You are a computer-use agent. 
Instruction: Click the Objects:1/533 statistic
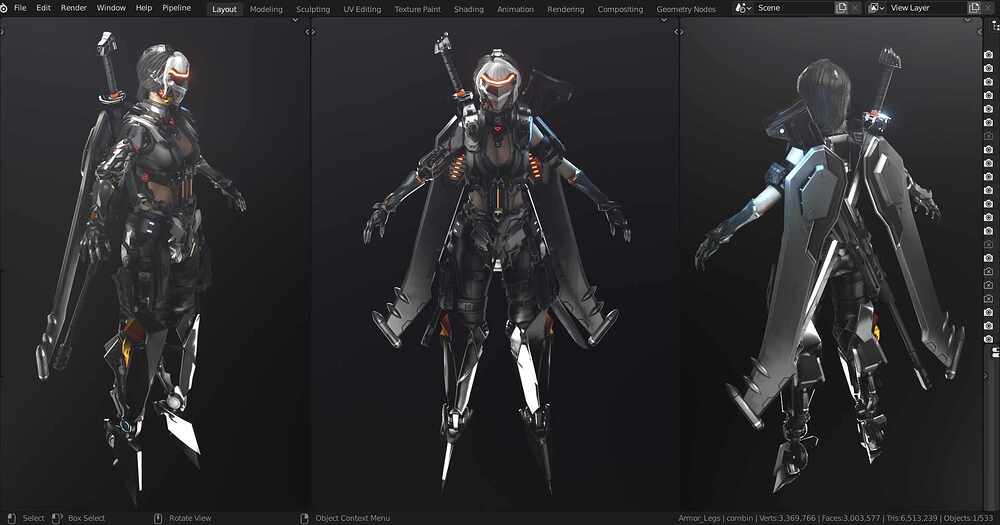coord(969,518)
